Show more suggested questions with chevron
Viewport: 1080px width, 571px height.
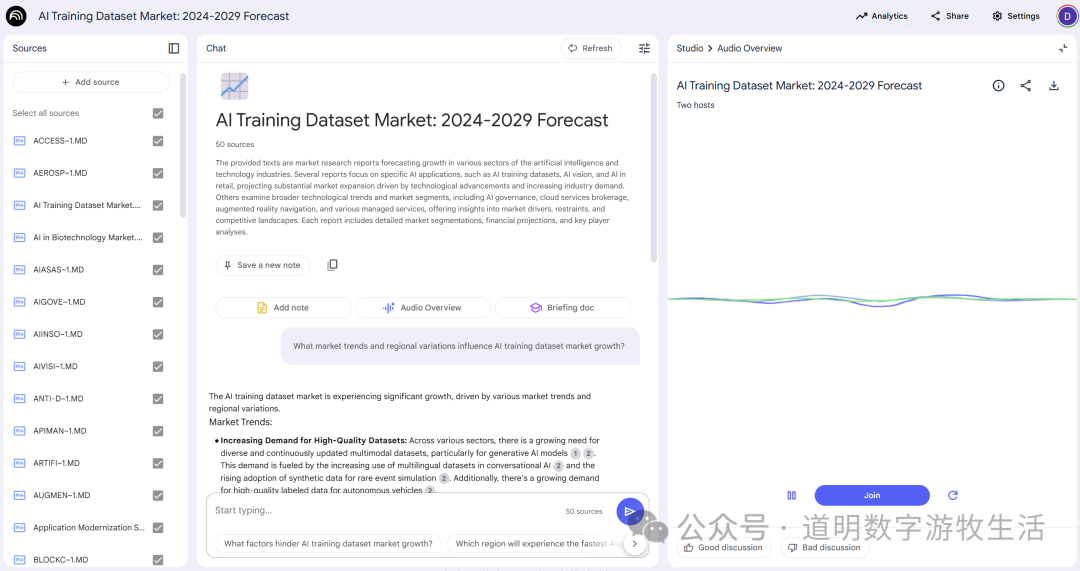[634, 544]
